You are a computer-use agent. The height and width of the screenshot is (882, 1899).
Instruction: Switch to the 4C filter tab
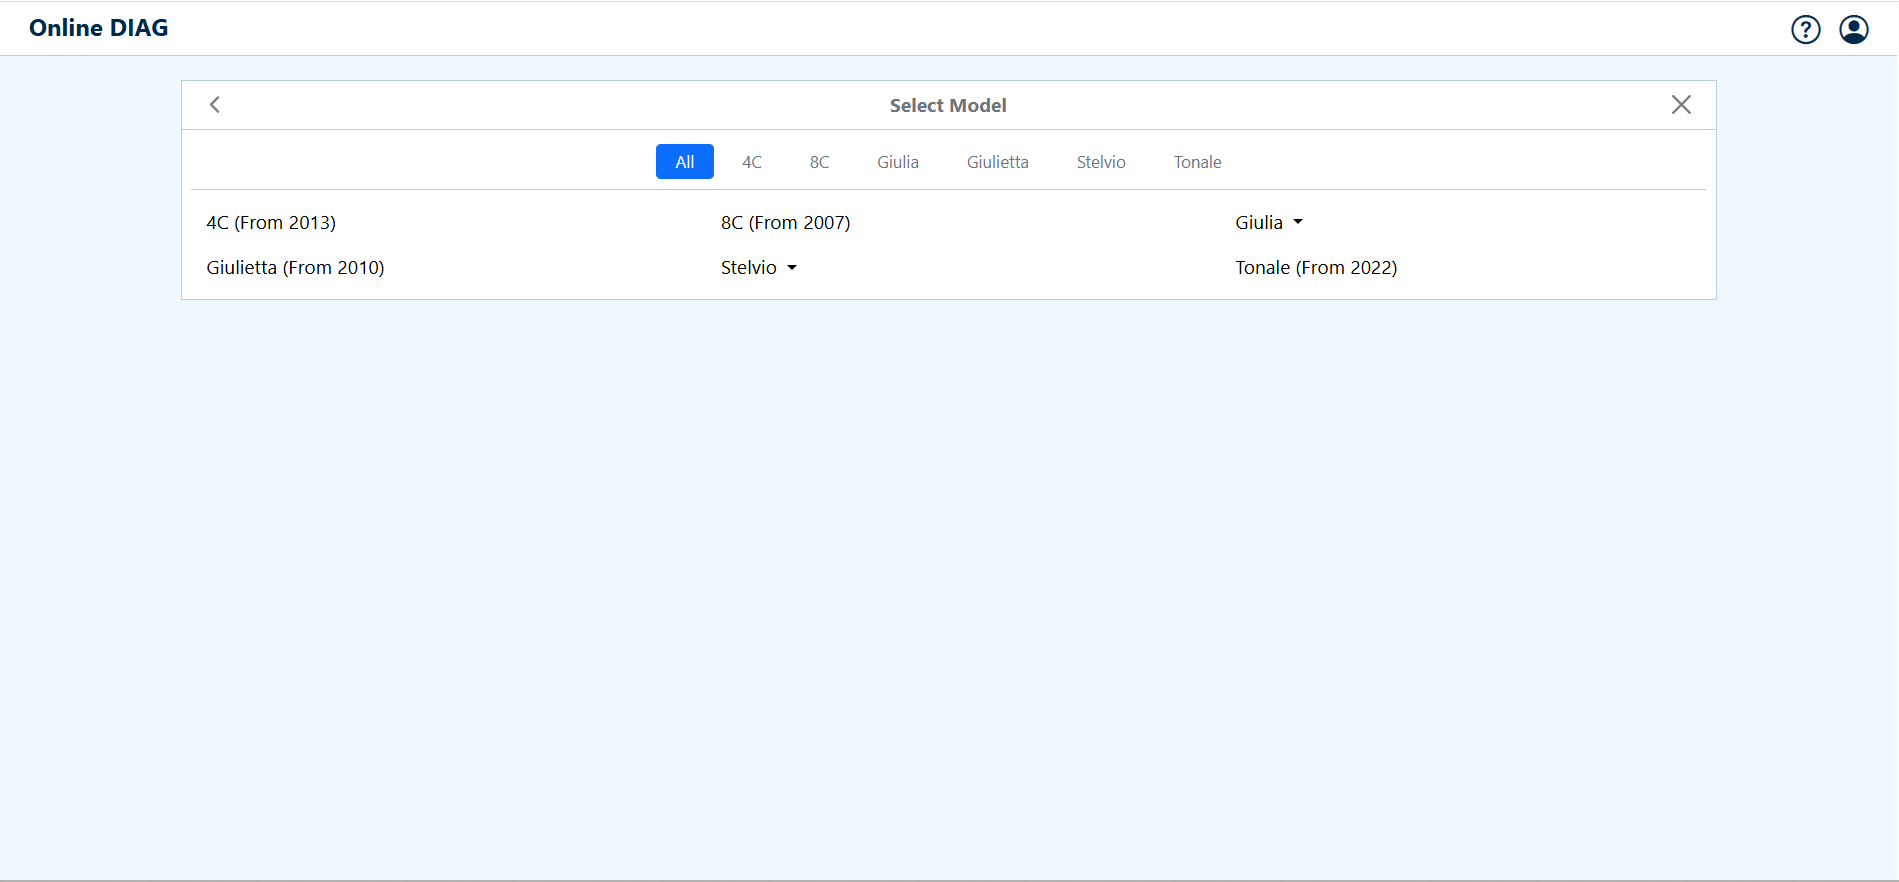[x=751, y=162]
